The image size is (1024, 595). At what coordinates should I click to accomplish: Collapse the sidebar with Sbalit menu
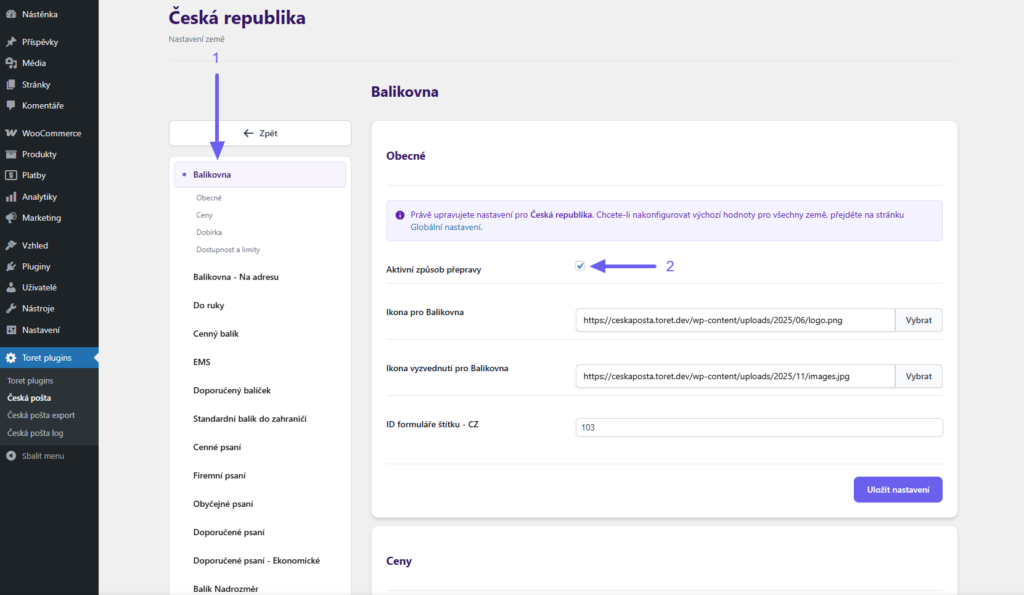(42, 456)
